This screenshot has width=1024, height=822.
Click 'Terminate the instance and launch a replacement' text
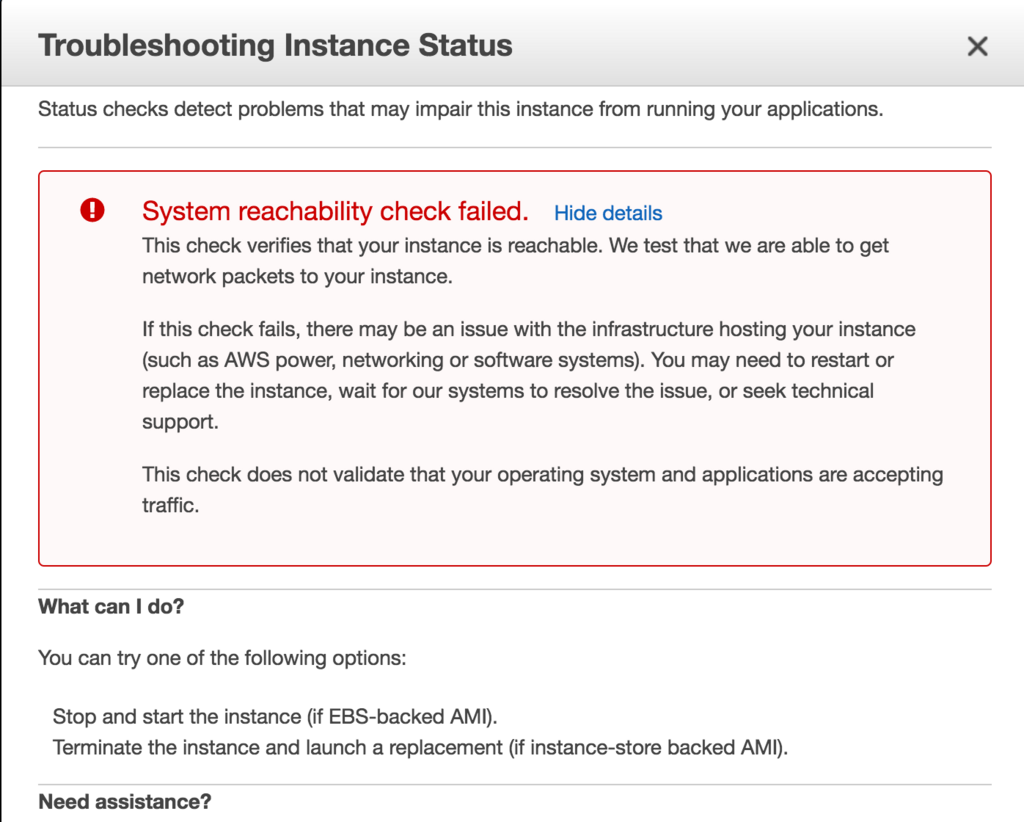(x=420, y=747)
